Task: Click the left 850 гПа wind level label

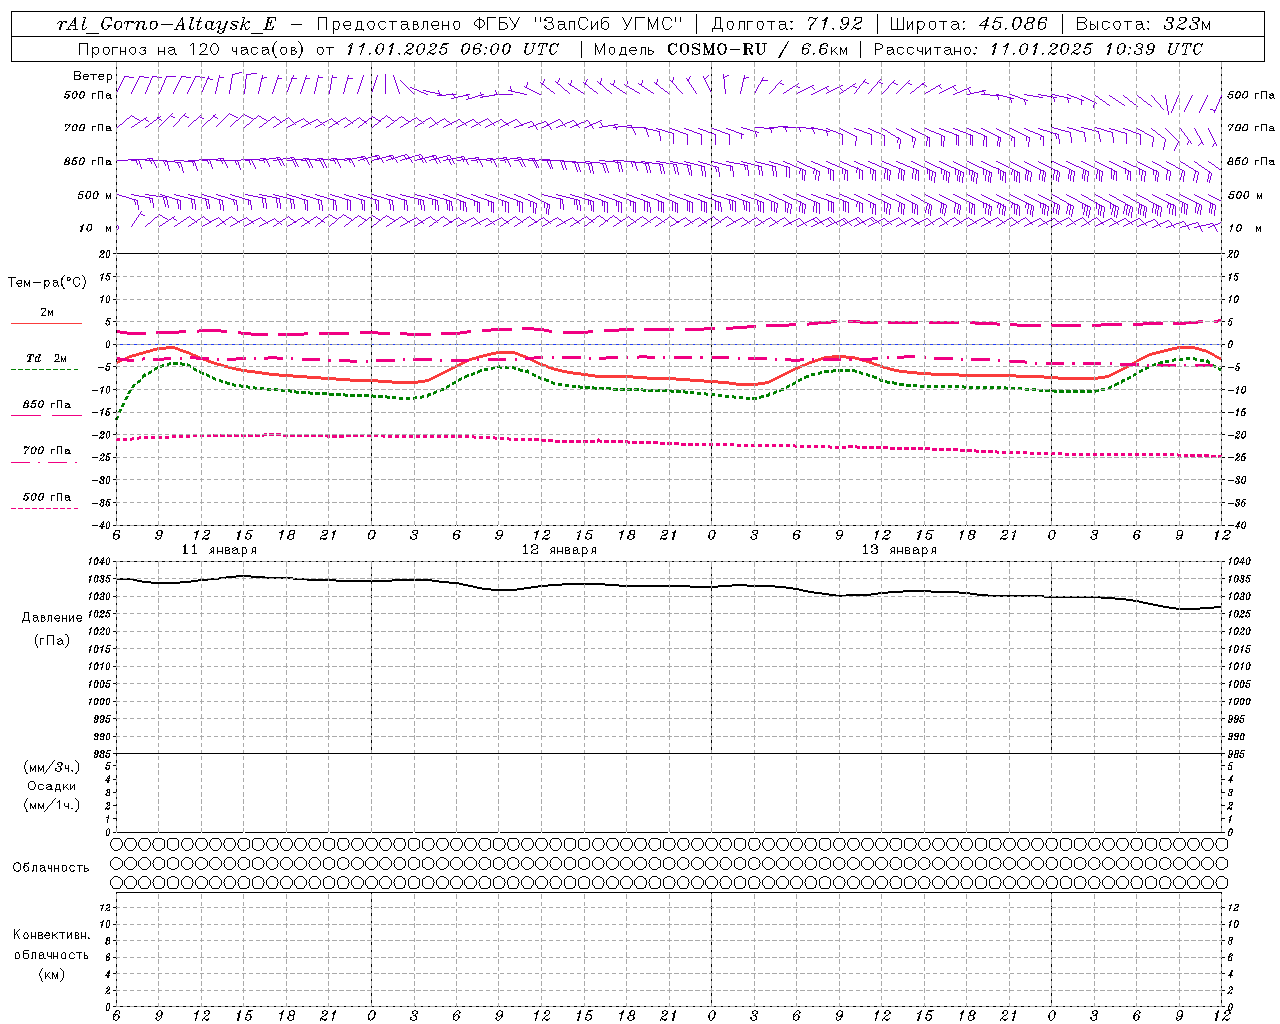Action: coord(88,161)
